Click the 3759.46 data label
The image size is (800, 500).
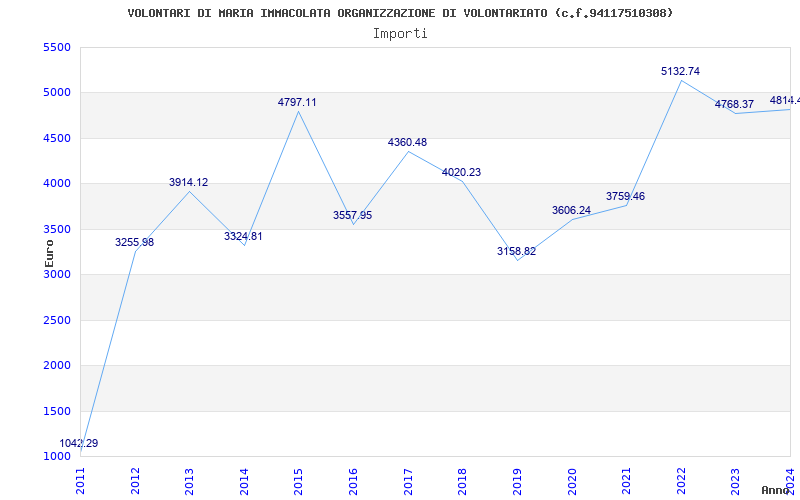tap(626, 196)
